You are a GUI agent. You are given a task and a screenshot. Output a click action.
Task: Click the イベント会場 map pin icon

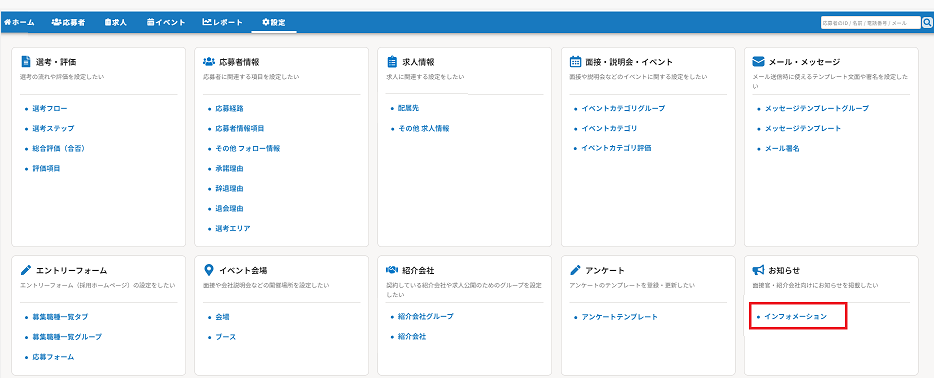click(x=208, y=270)
